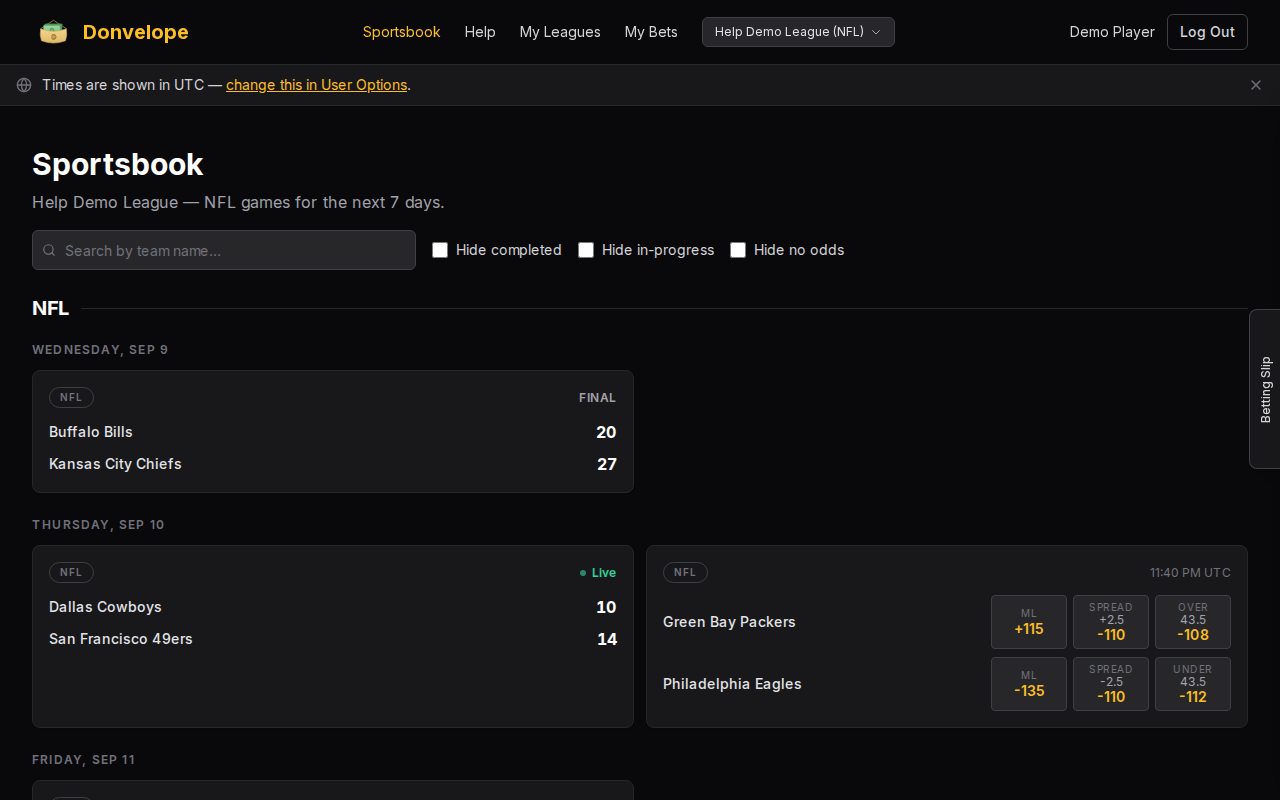The height and width of the screenshot is (800, 1280).
Task: Click the Wednesday, Sep 9 date header
Action: click(100, 350)
